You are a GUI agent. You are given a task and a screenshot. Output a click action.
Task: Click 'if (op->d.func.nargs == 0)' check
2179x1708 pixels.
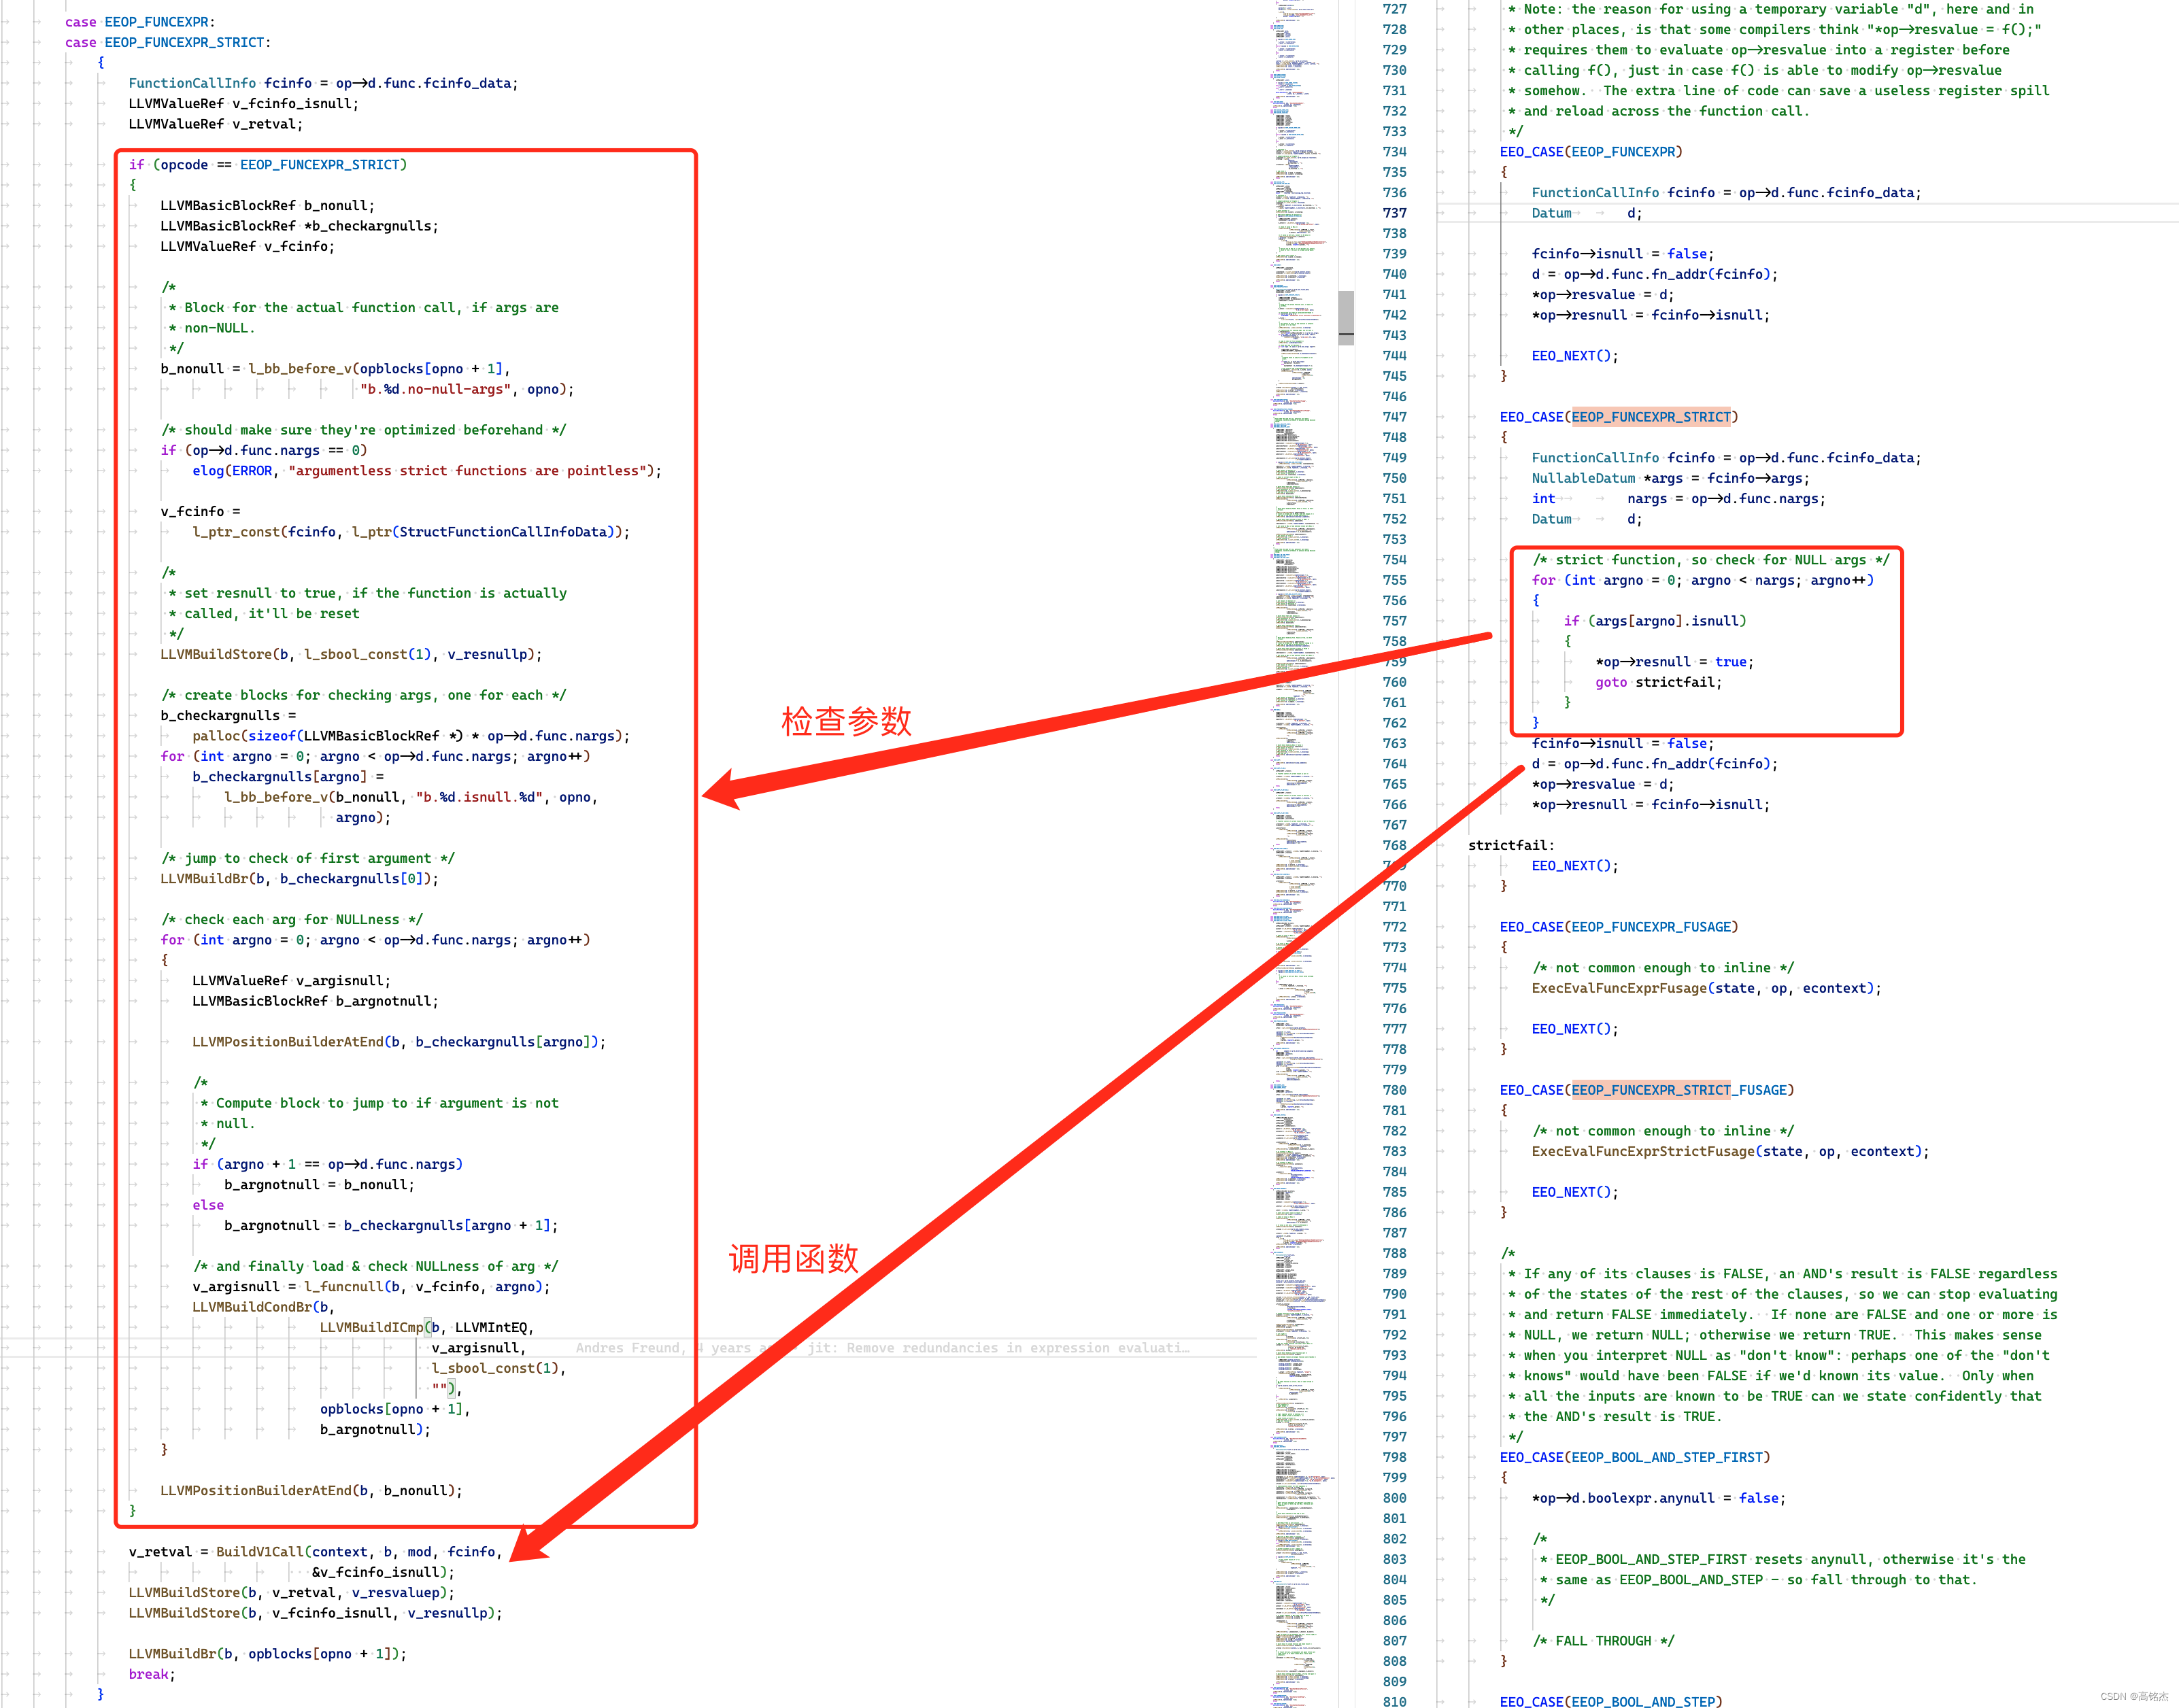[264, 450]
